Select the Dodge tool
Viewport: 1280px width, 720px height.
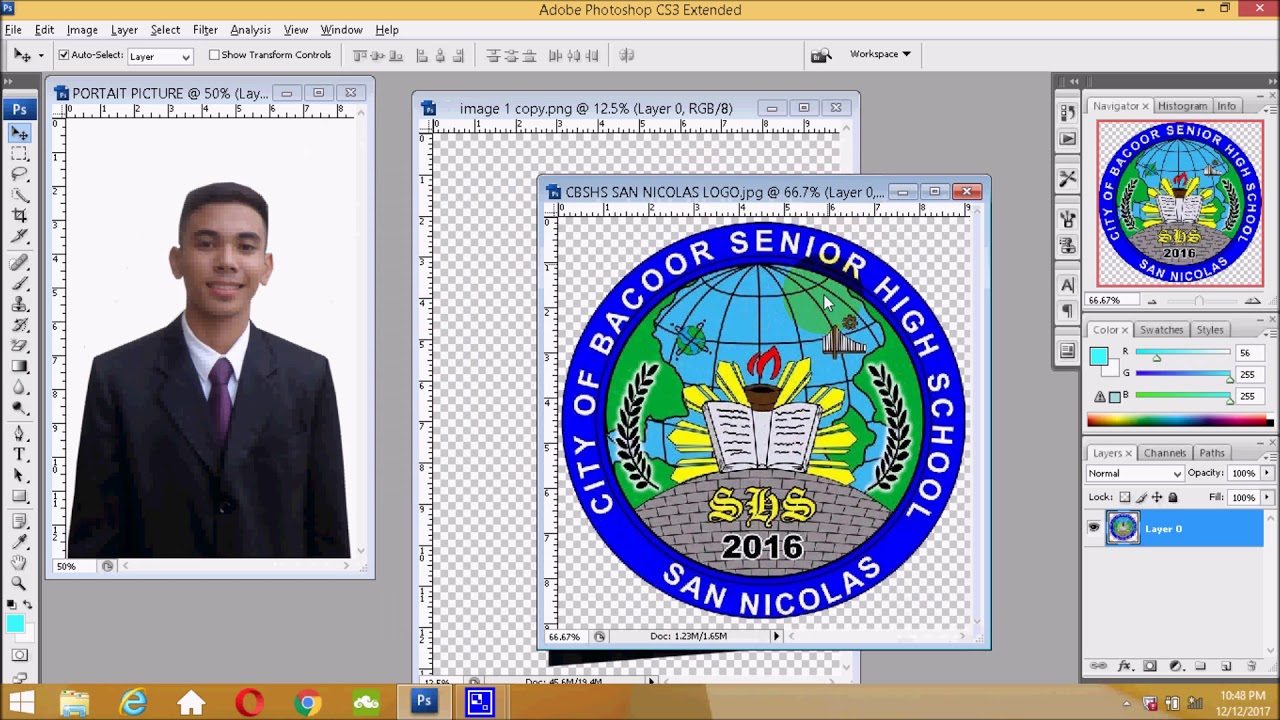tap(20, 409)
